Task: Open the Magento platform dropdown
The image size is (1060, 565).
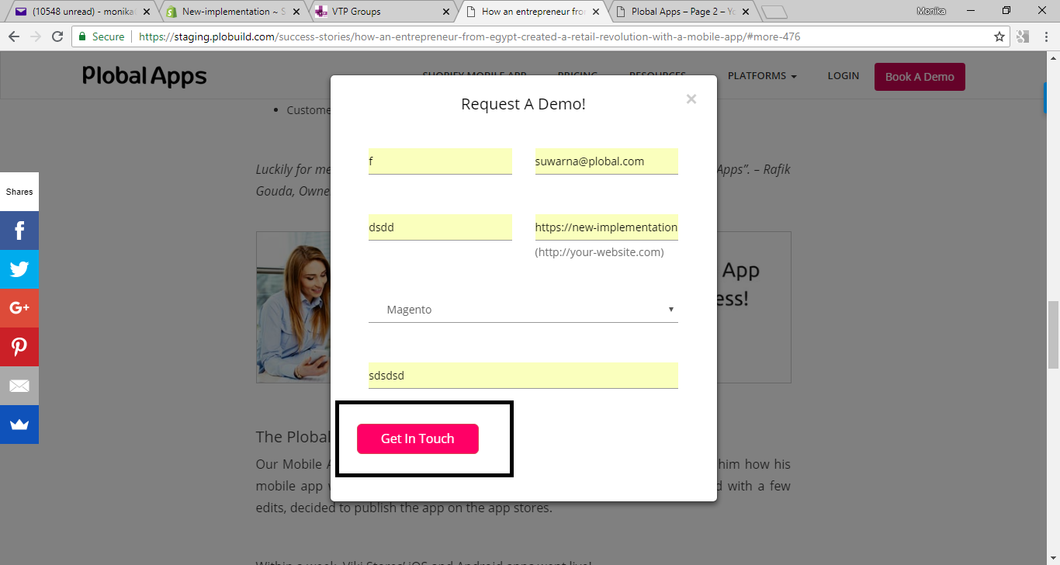Action: pyautogui.click(x=523, y=310)
